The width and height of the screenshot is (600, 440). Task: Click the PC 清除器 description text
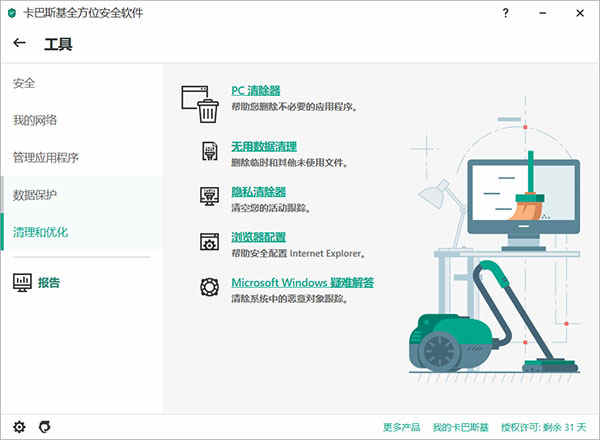click(x=294, y=107)
